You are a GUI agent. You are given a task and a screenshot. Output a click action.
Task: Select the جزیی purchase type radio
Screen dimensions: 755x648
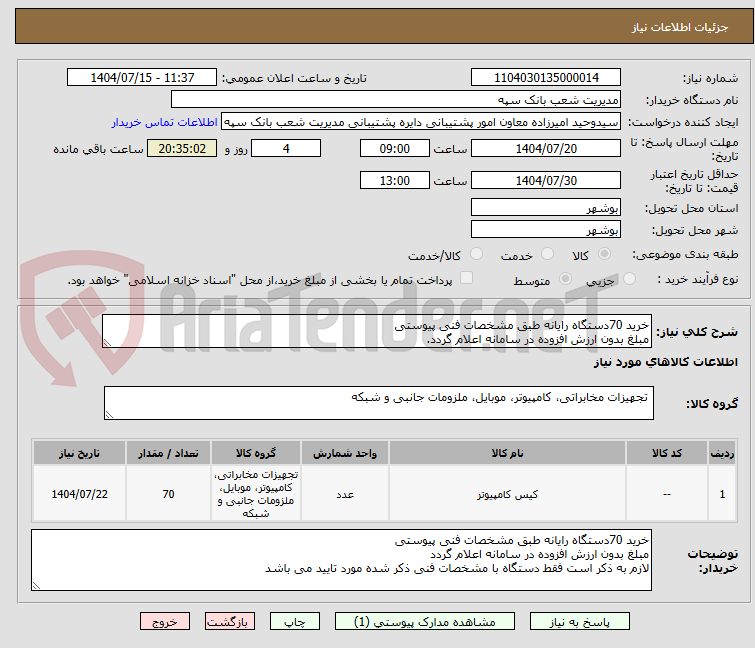pos(629,279)
